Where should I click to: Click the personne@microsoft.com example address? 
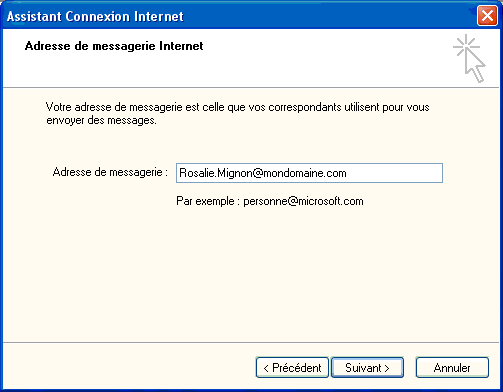[x=303, y=201]
